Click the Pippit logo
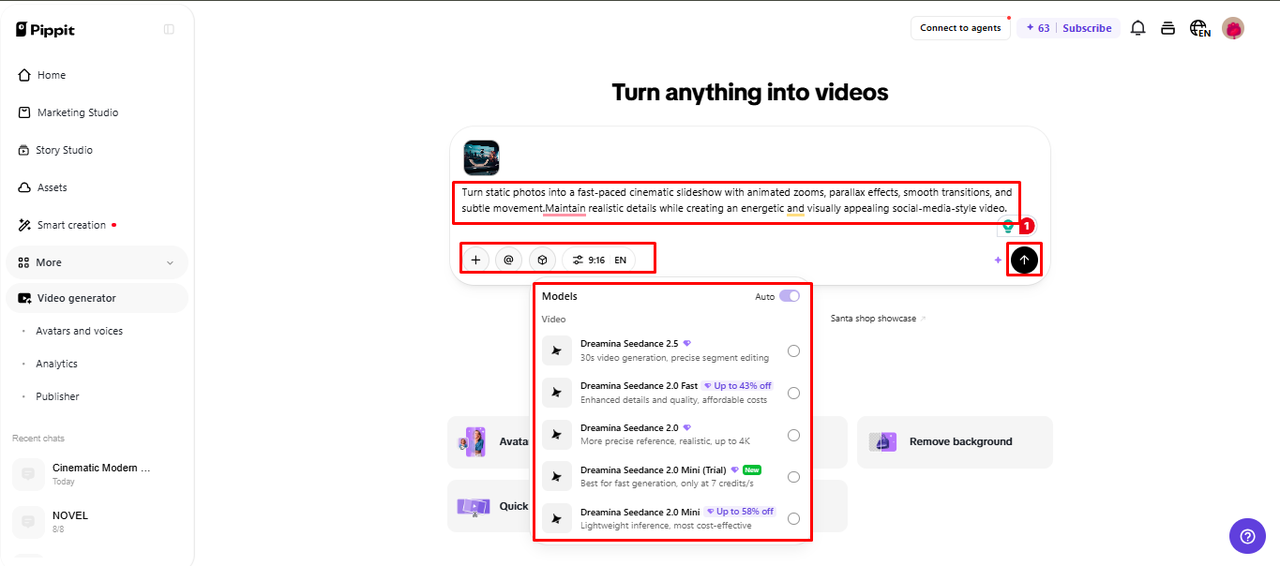This screenshot has height=566, width=1280. [45, 30]
